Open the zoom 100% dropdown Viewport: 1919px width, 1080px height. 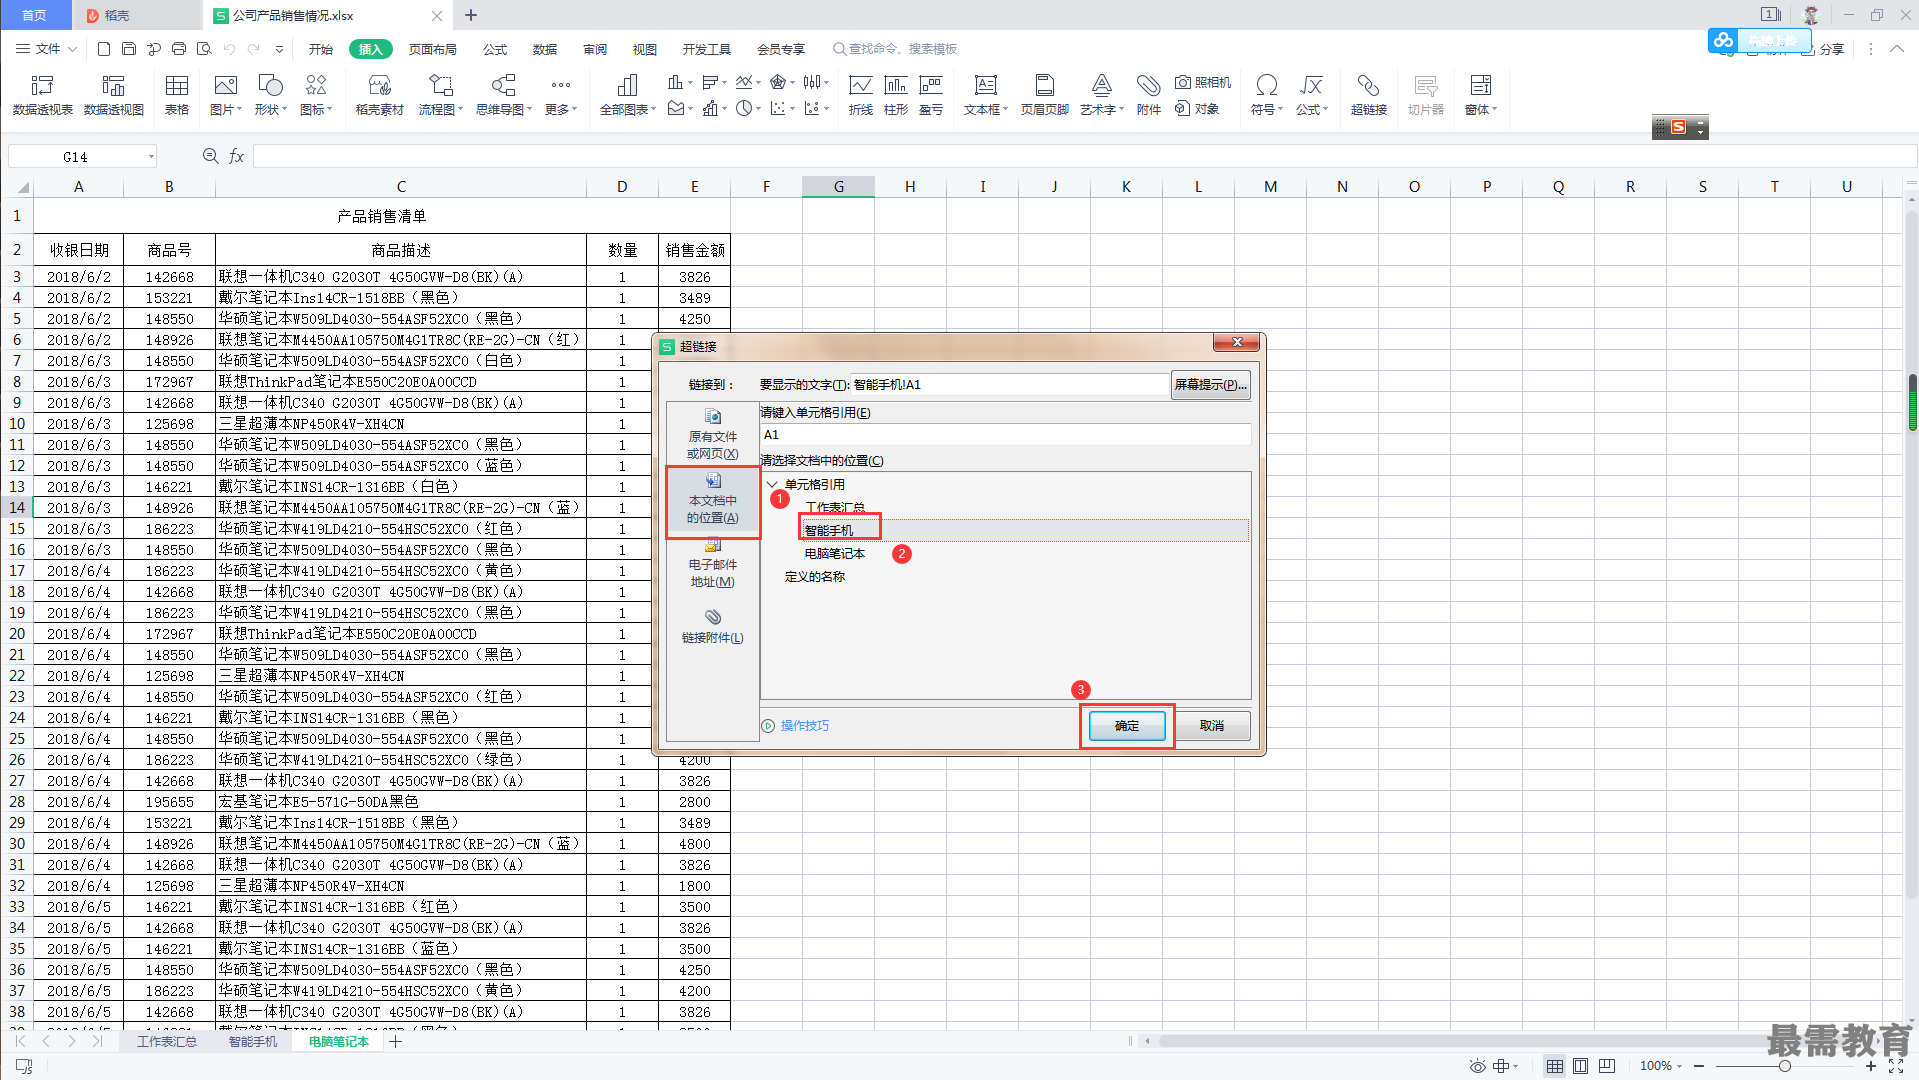tap(1661, 1066)
